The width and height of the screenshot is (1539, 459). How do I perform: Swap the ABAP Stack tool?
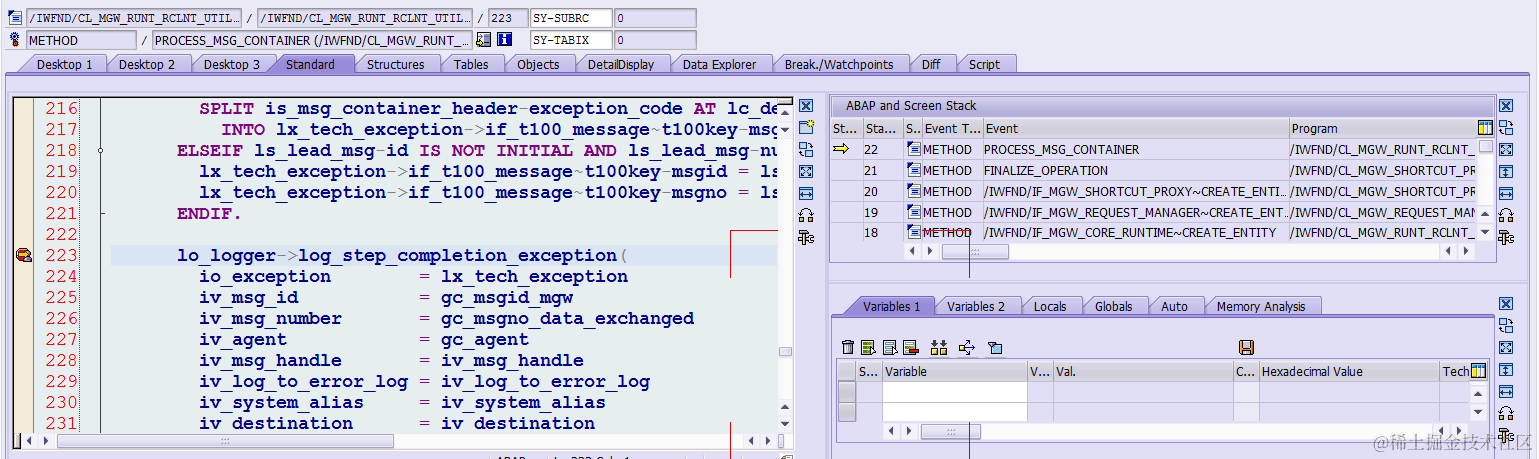coord(1507,127)
